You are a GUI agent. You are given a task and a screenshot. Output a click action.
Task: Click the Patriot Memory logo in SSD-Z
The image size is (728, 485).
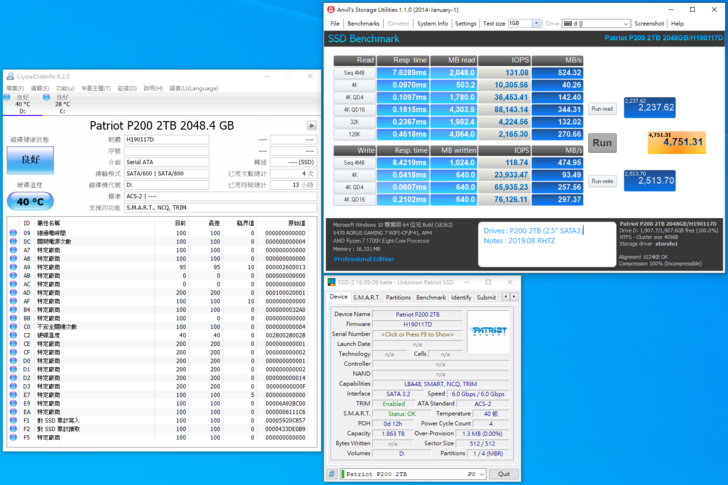click(x=483, y=325)
